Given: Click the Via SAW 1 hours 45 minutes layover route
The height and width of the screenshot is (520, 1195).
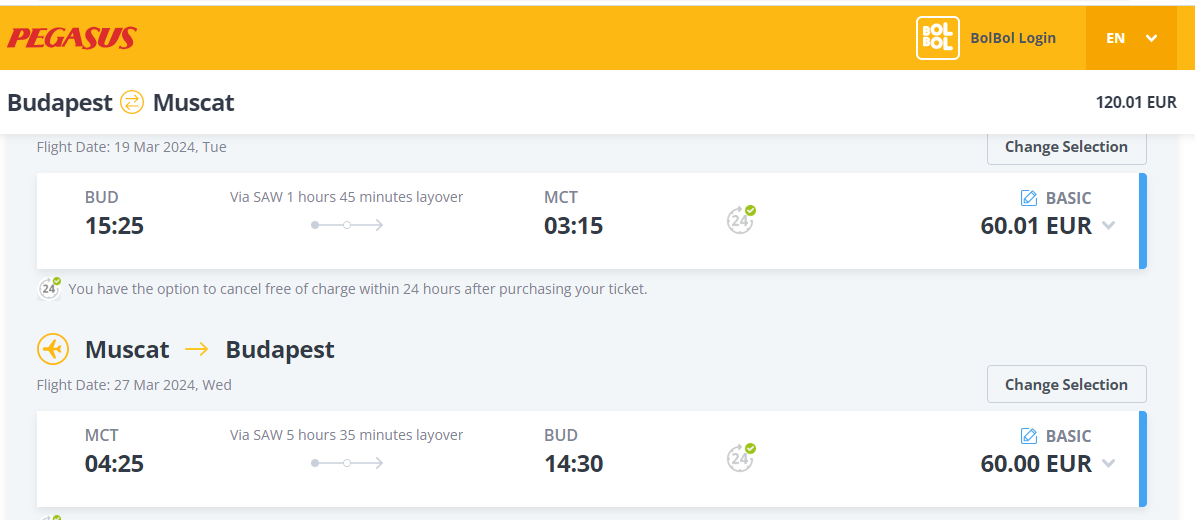Looking at the screenshot, I should tap(347, 210).
